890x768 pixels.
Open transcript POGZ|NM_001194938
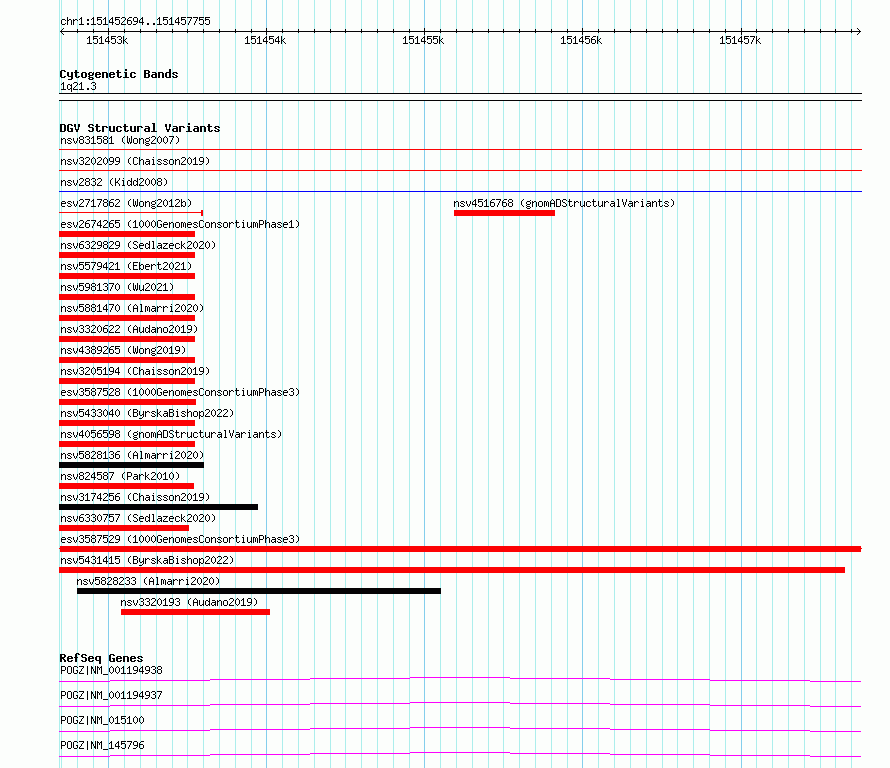pos(111,670)
